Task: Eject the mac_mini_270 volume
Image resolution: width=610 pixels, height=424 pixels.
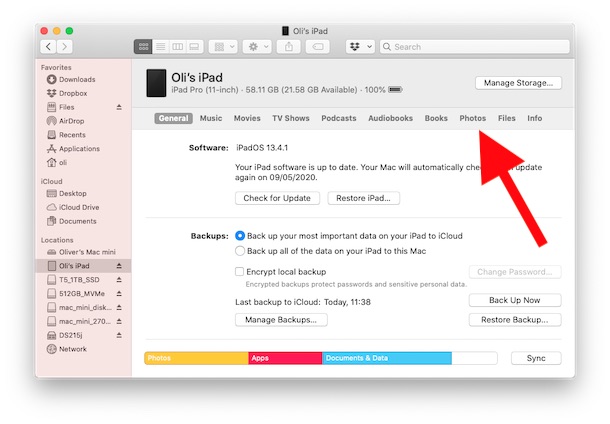Action: click(x=119, y=321)
